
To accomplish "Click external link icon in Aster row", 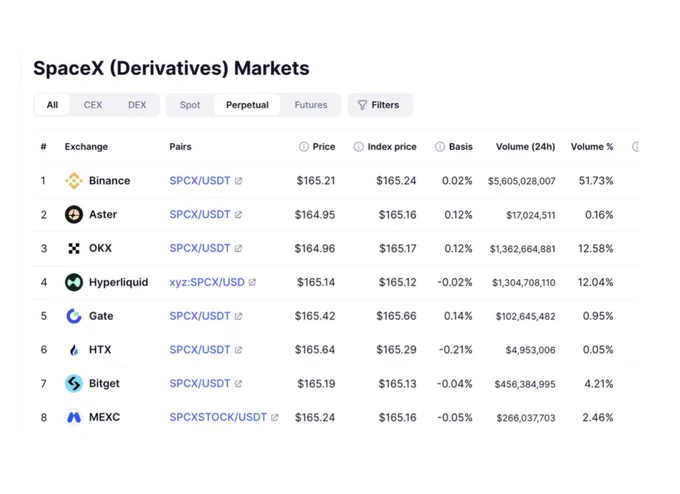I will click(x=238, y=215).
